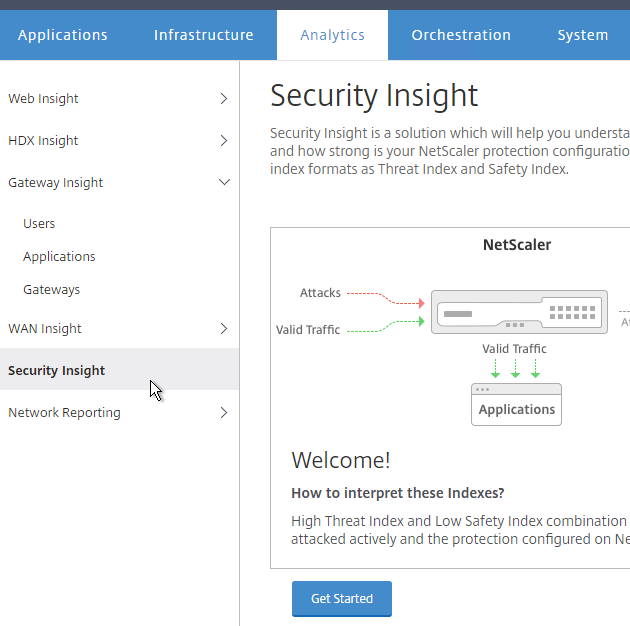Open Users under Gateway Insight
Screen dimensions: 630x626
39,223
